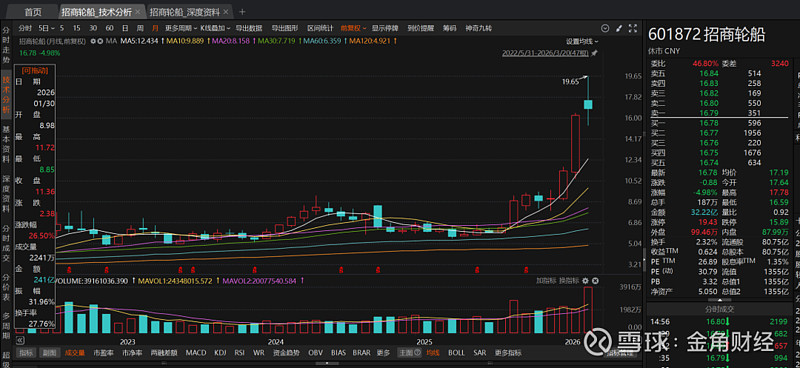The height and width of the screenshot is (368, 800).
Task: Open the 前复权 adjustment dropdown
Action: (x=354, y=28)
